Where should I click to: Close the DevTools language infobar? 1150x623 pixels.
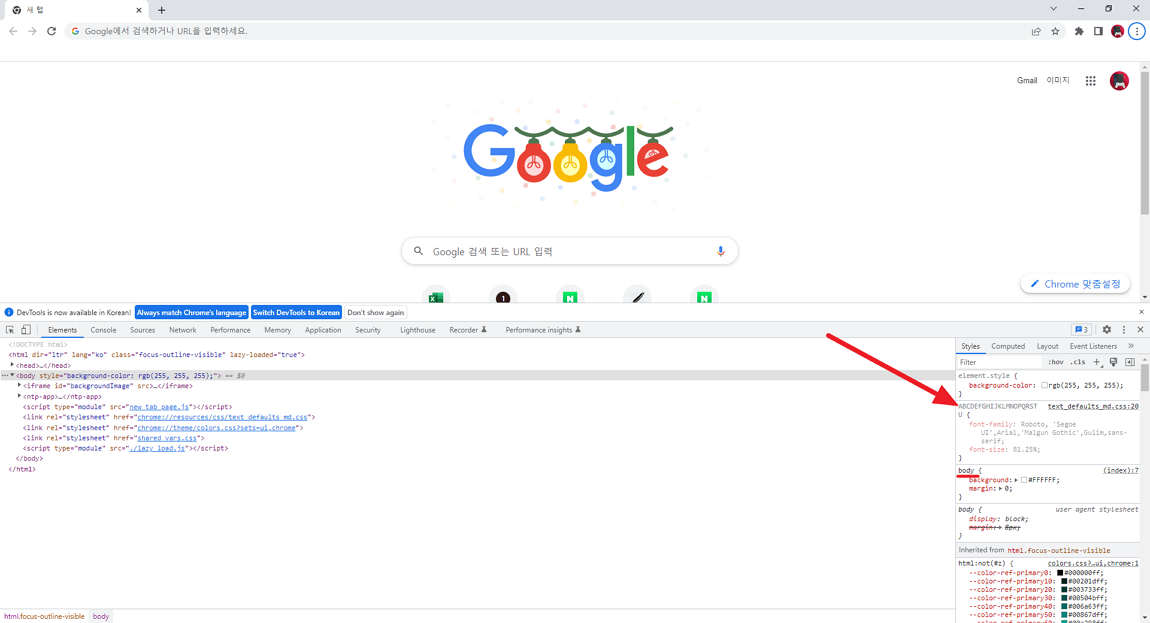pos(1141,312)
